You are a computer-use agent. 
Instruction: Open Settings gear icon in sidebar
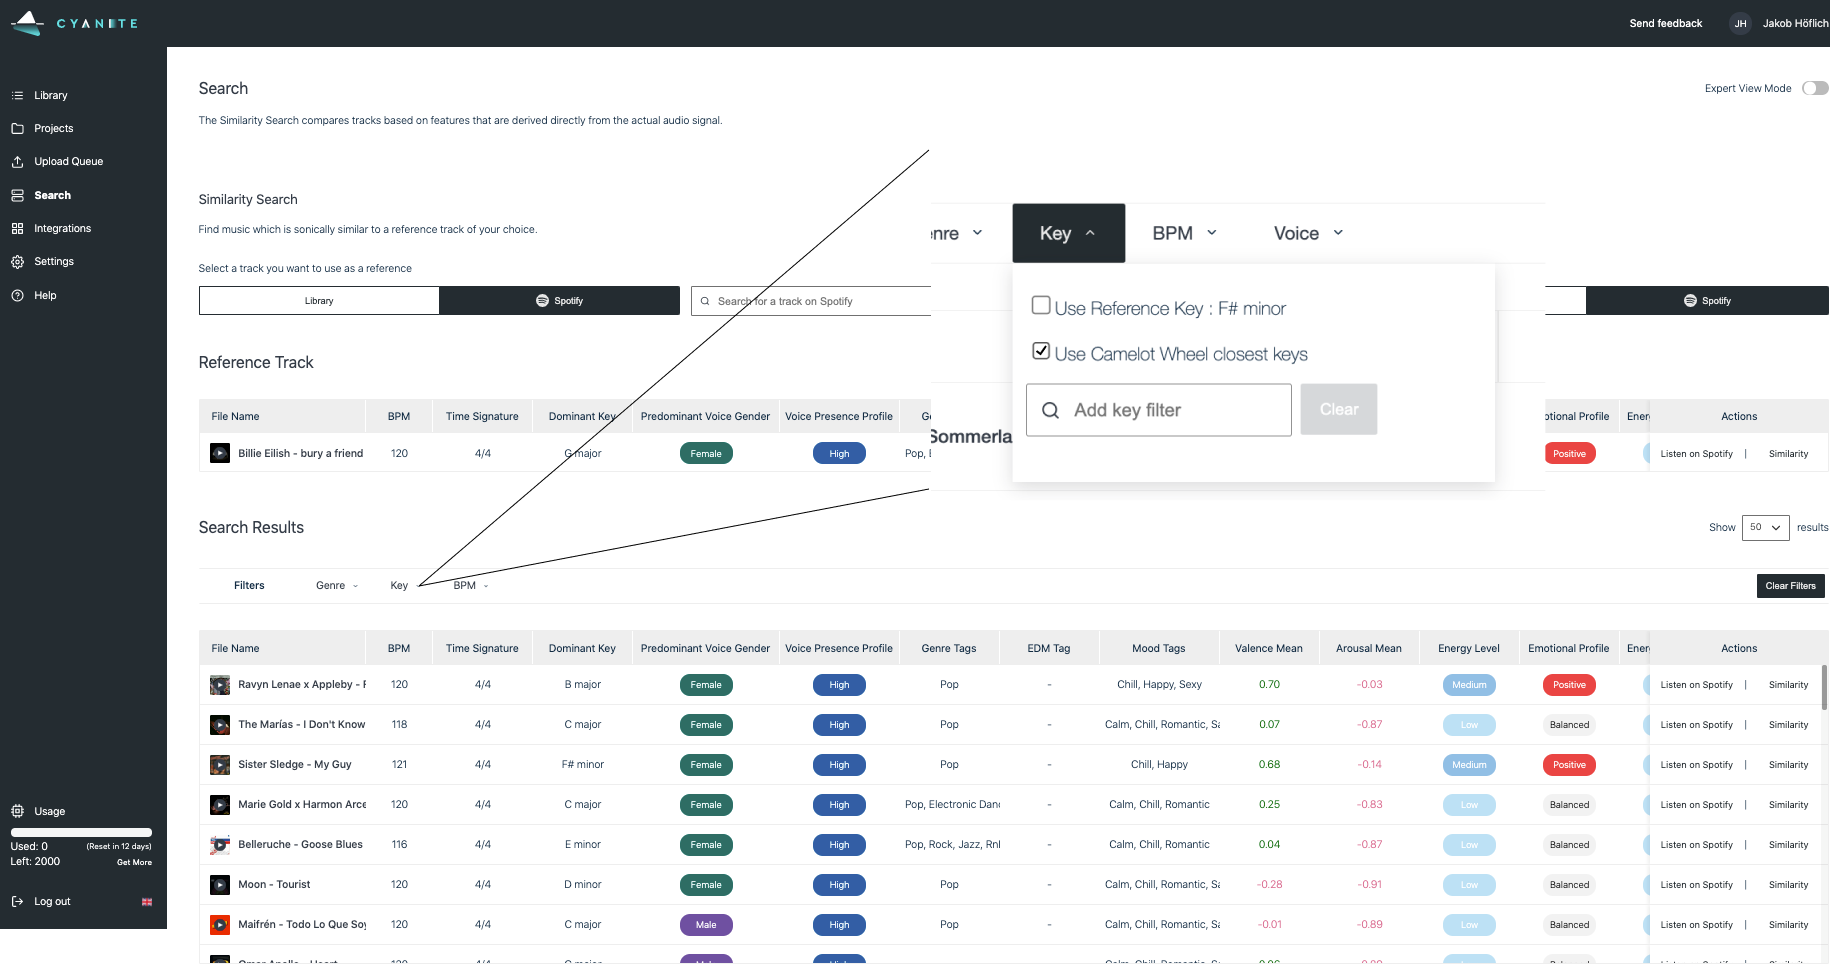pos(17,262)
